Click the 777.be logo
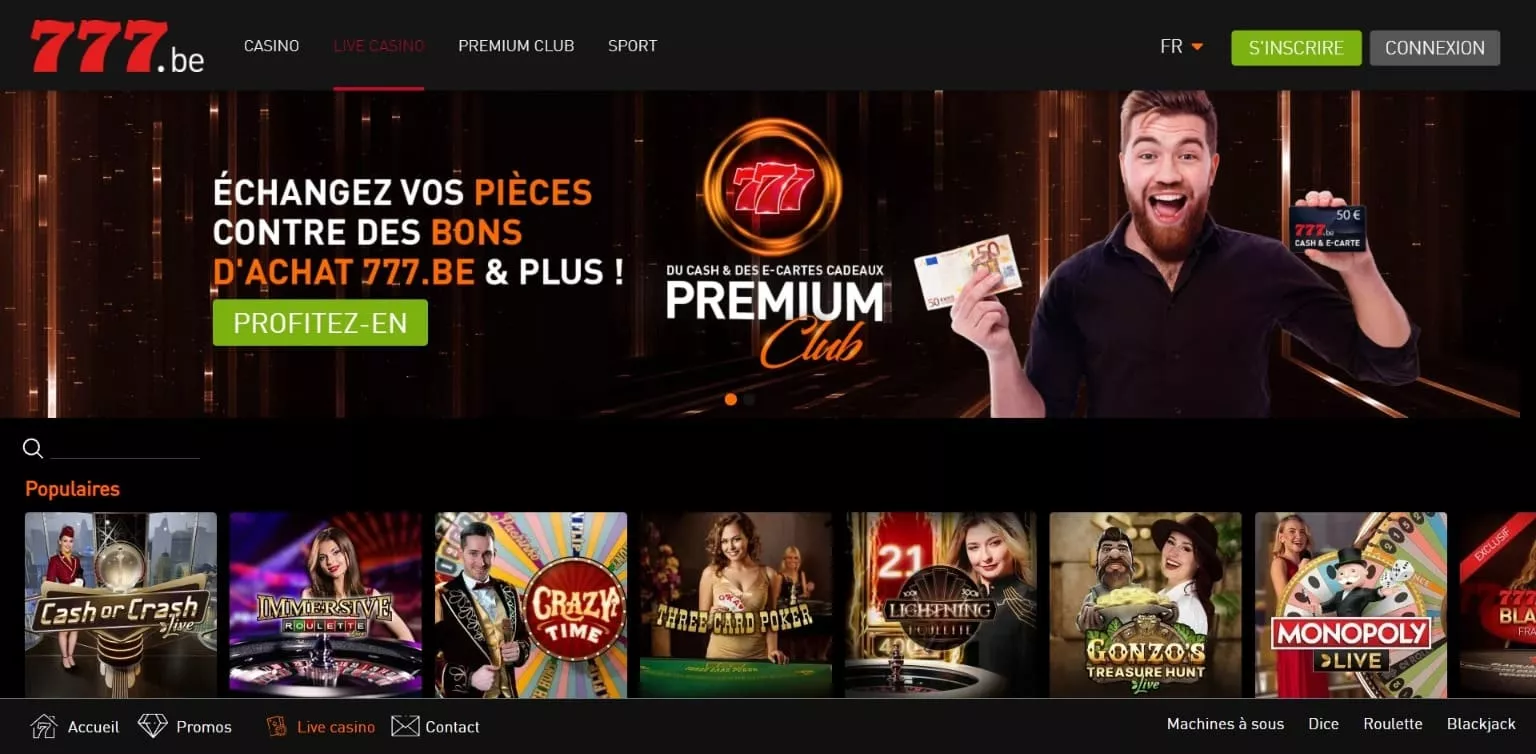The height and width of the screenshot is (754, 1536). coord(117,46)
